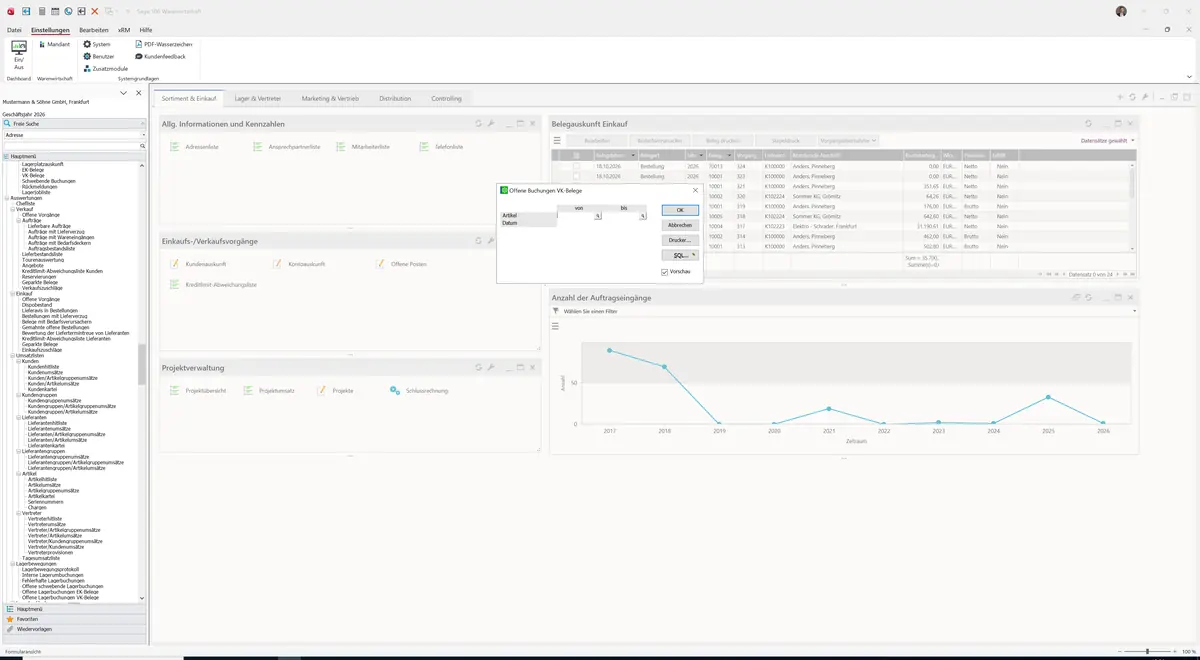Select the Drucker... button
The image size is (1200, 660).
click(x=680, y=240)
